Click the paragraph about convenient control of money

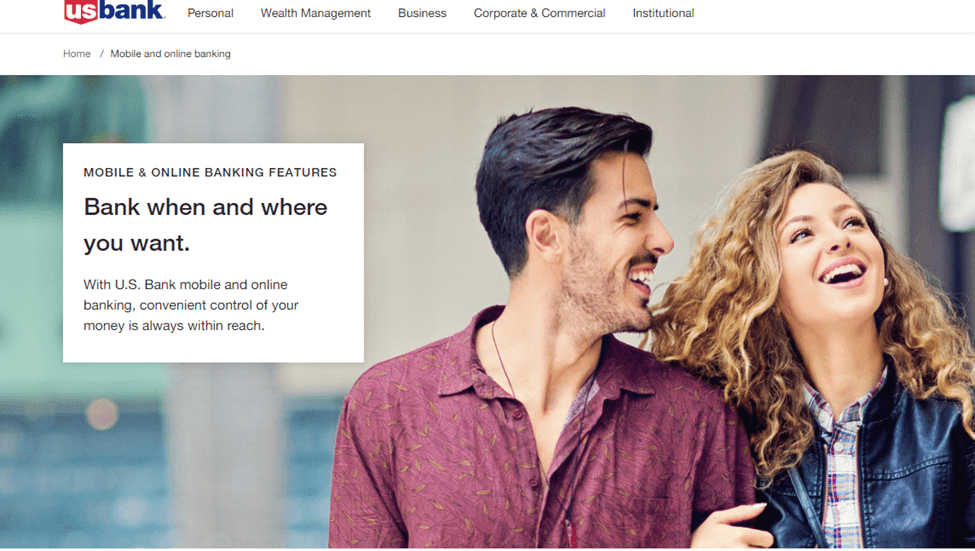[191, 305]
